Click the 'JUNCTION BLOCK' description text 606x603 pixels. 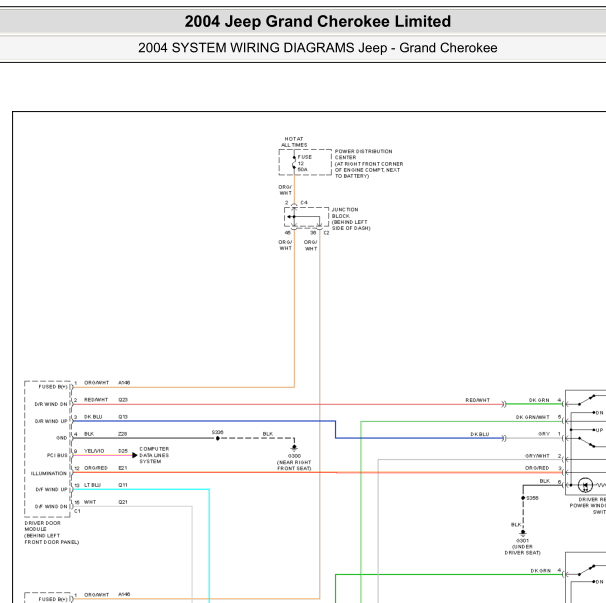pyautogui.click(x=351, y=219)
